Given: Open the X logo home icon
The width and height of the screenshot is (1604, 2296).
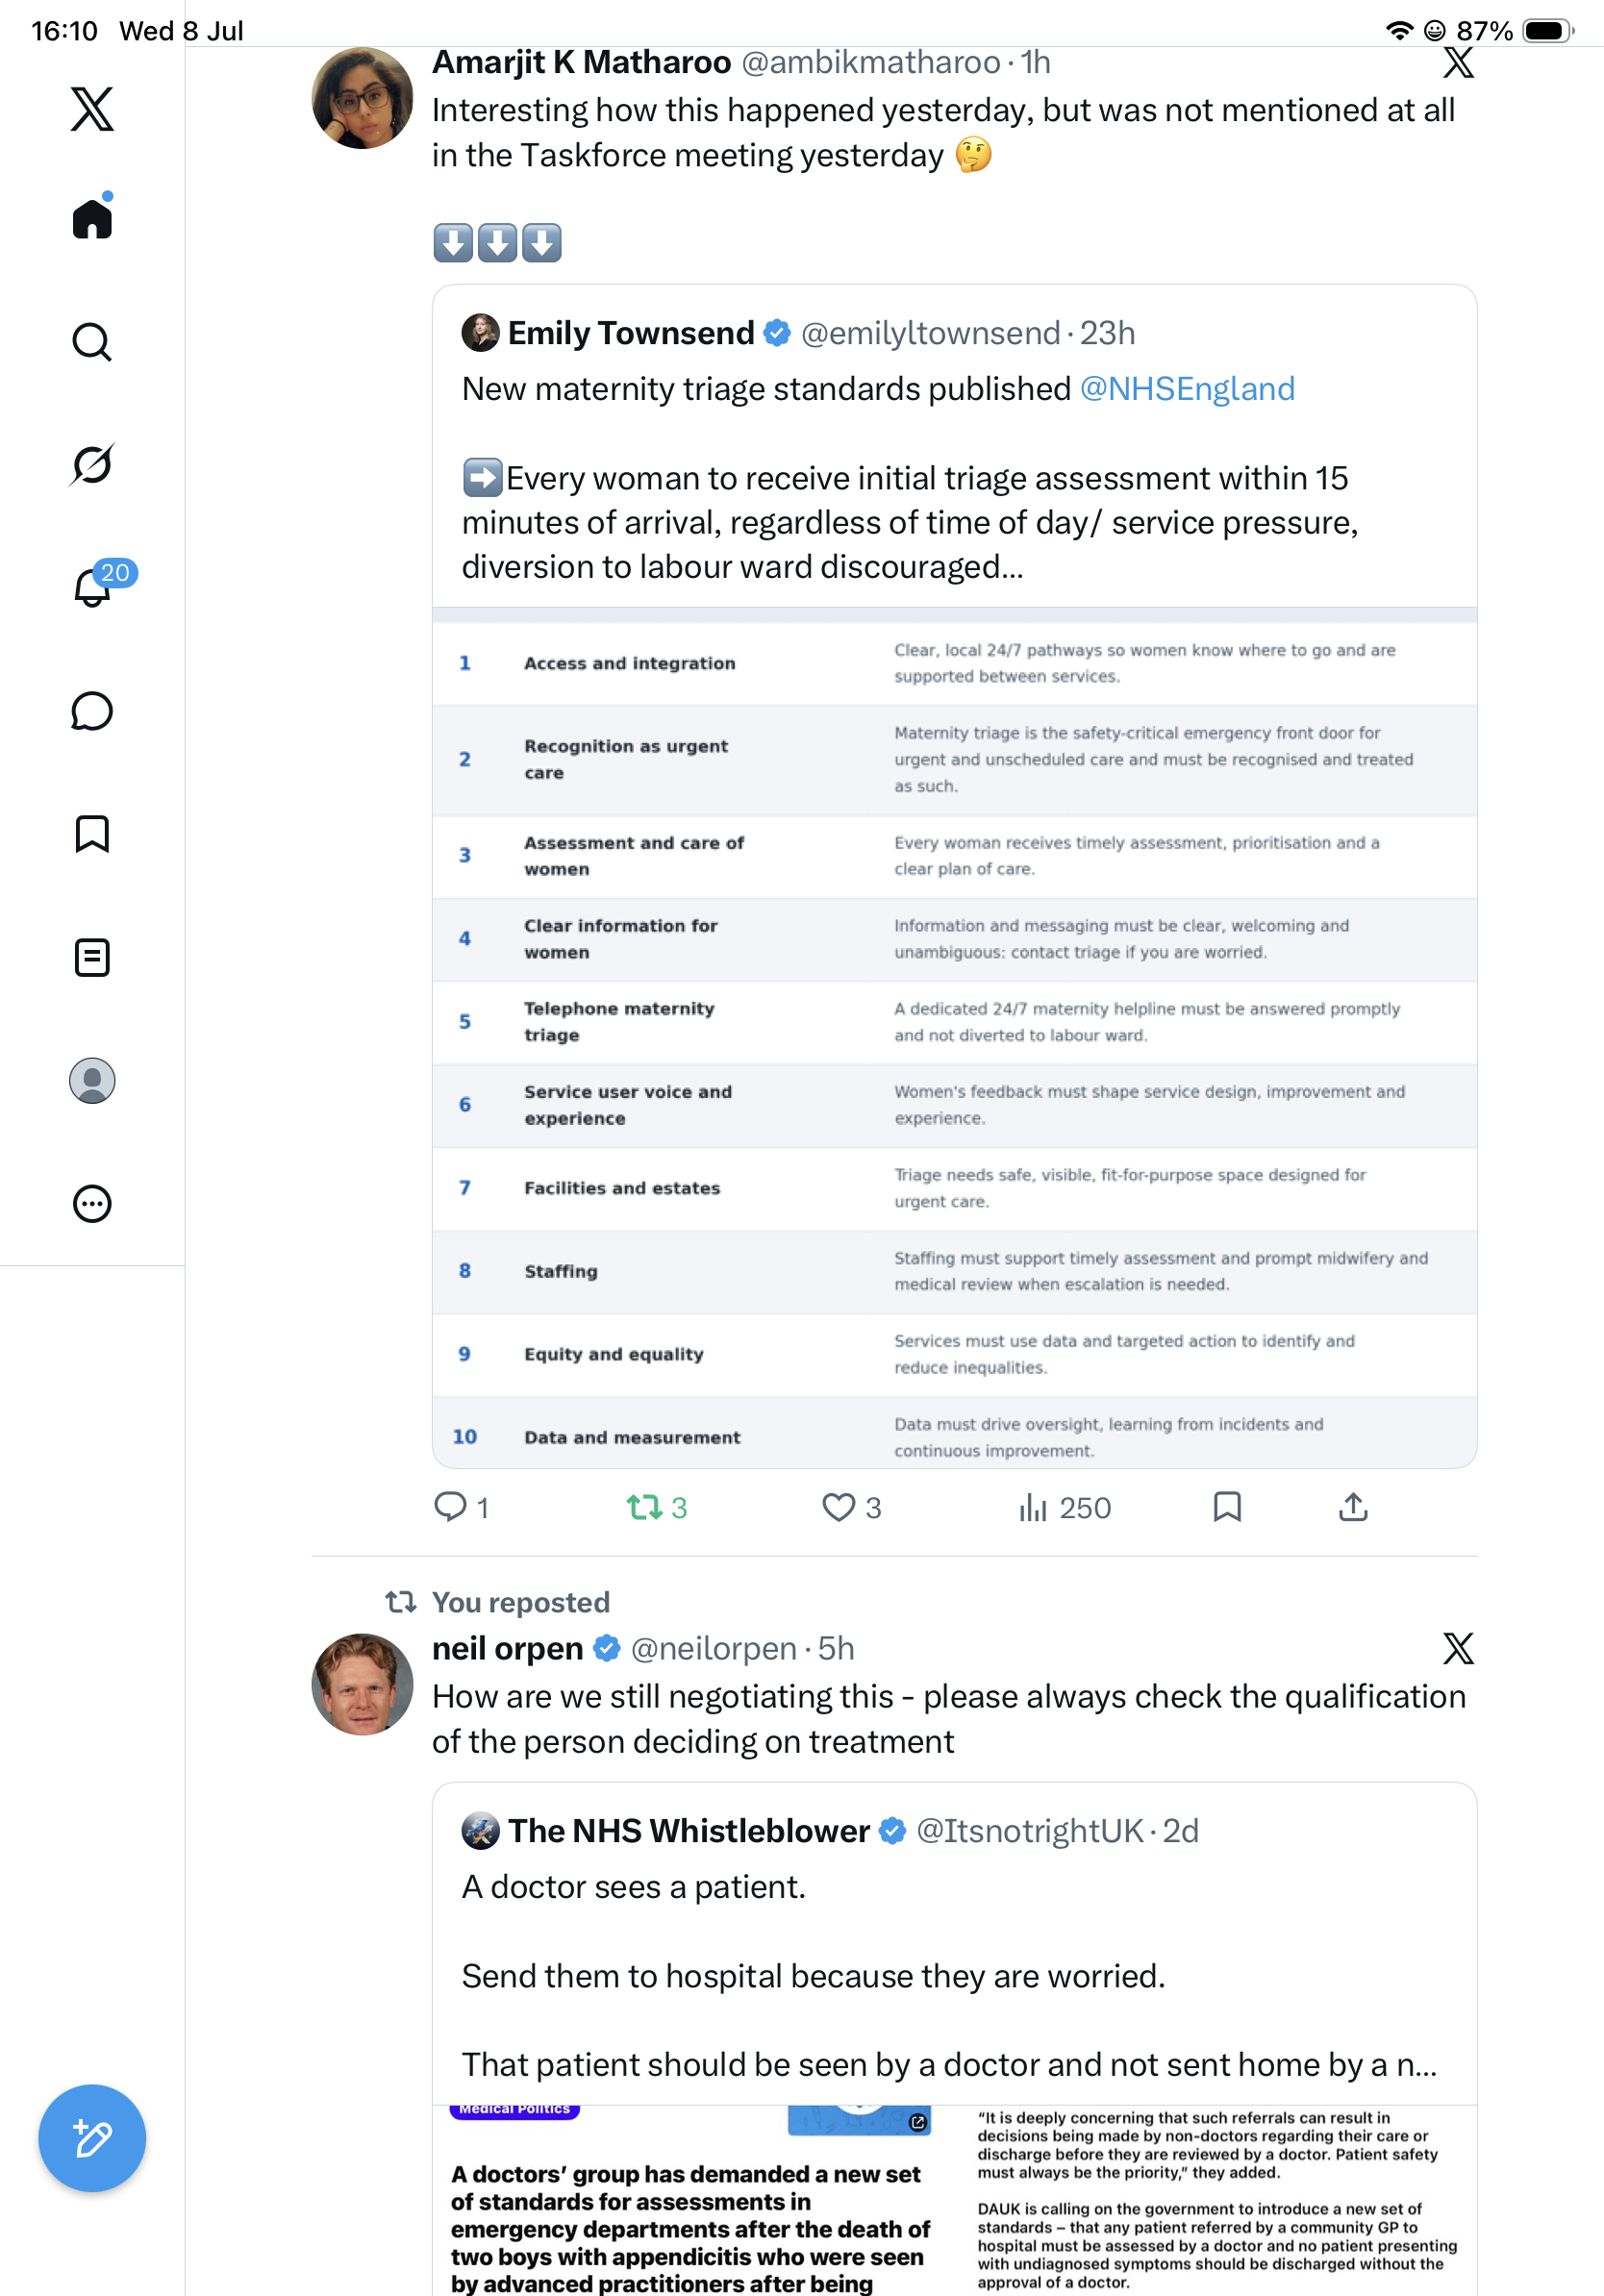Looking at the screenshot, I should (x=92, y=109).
